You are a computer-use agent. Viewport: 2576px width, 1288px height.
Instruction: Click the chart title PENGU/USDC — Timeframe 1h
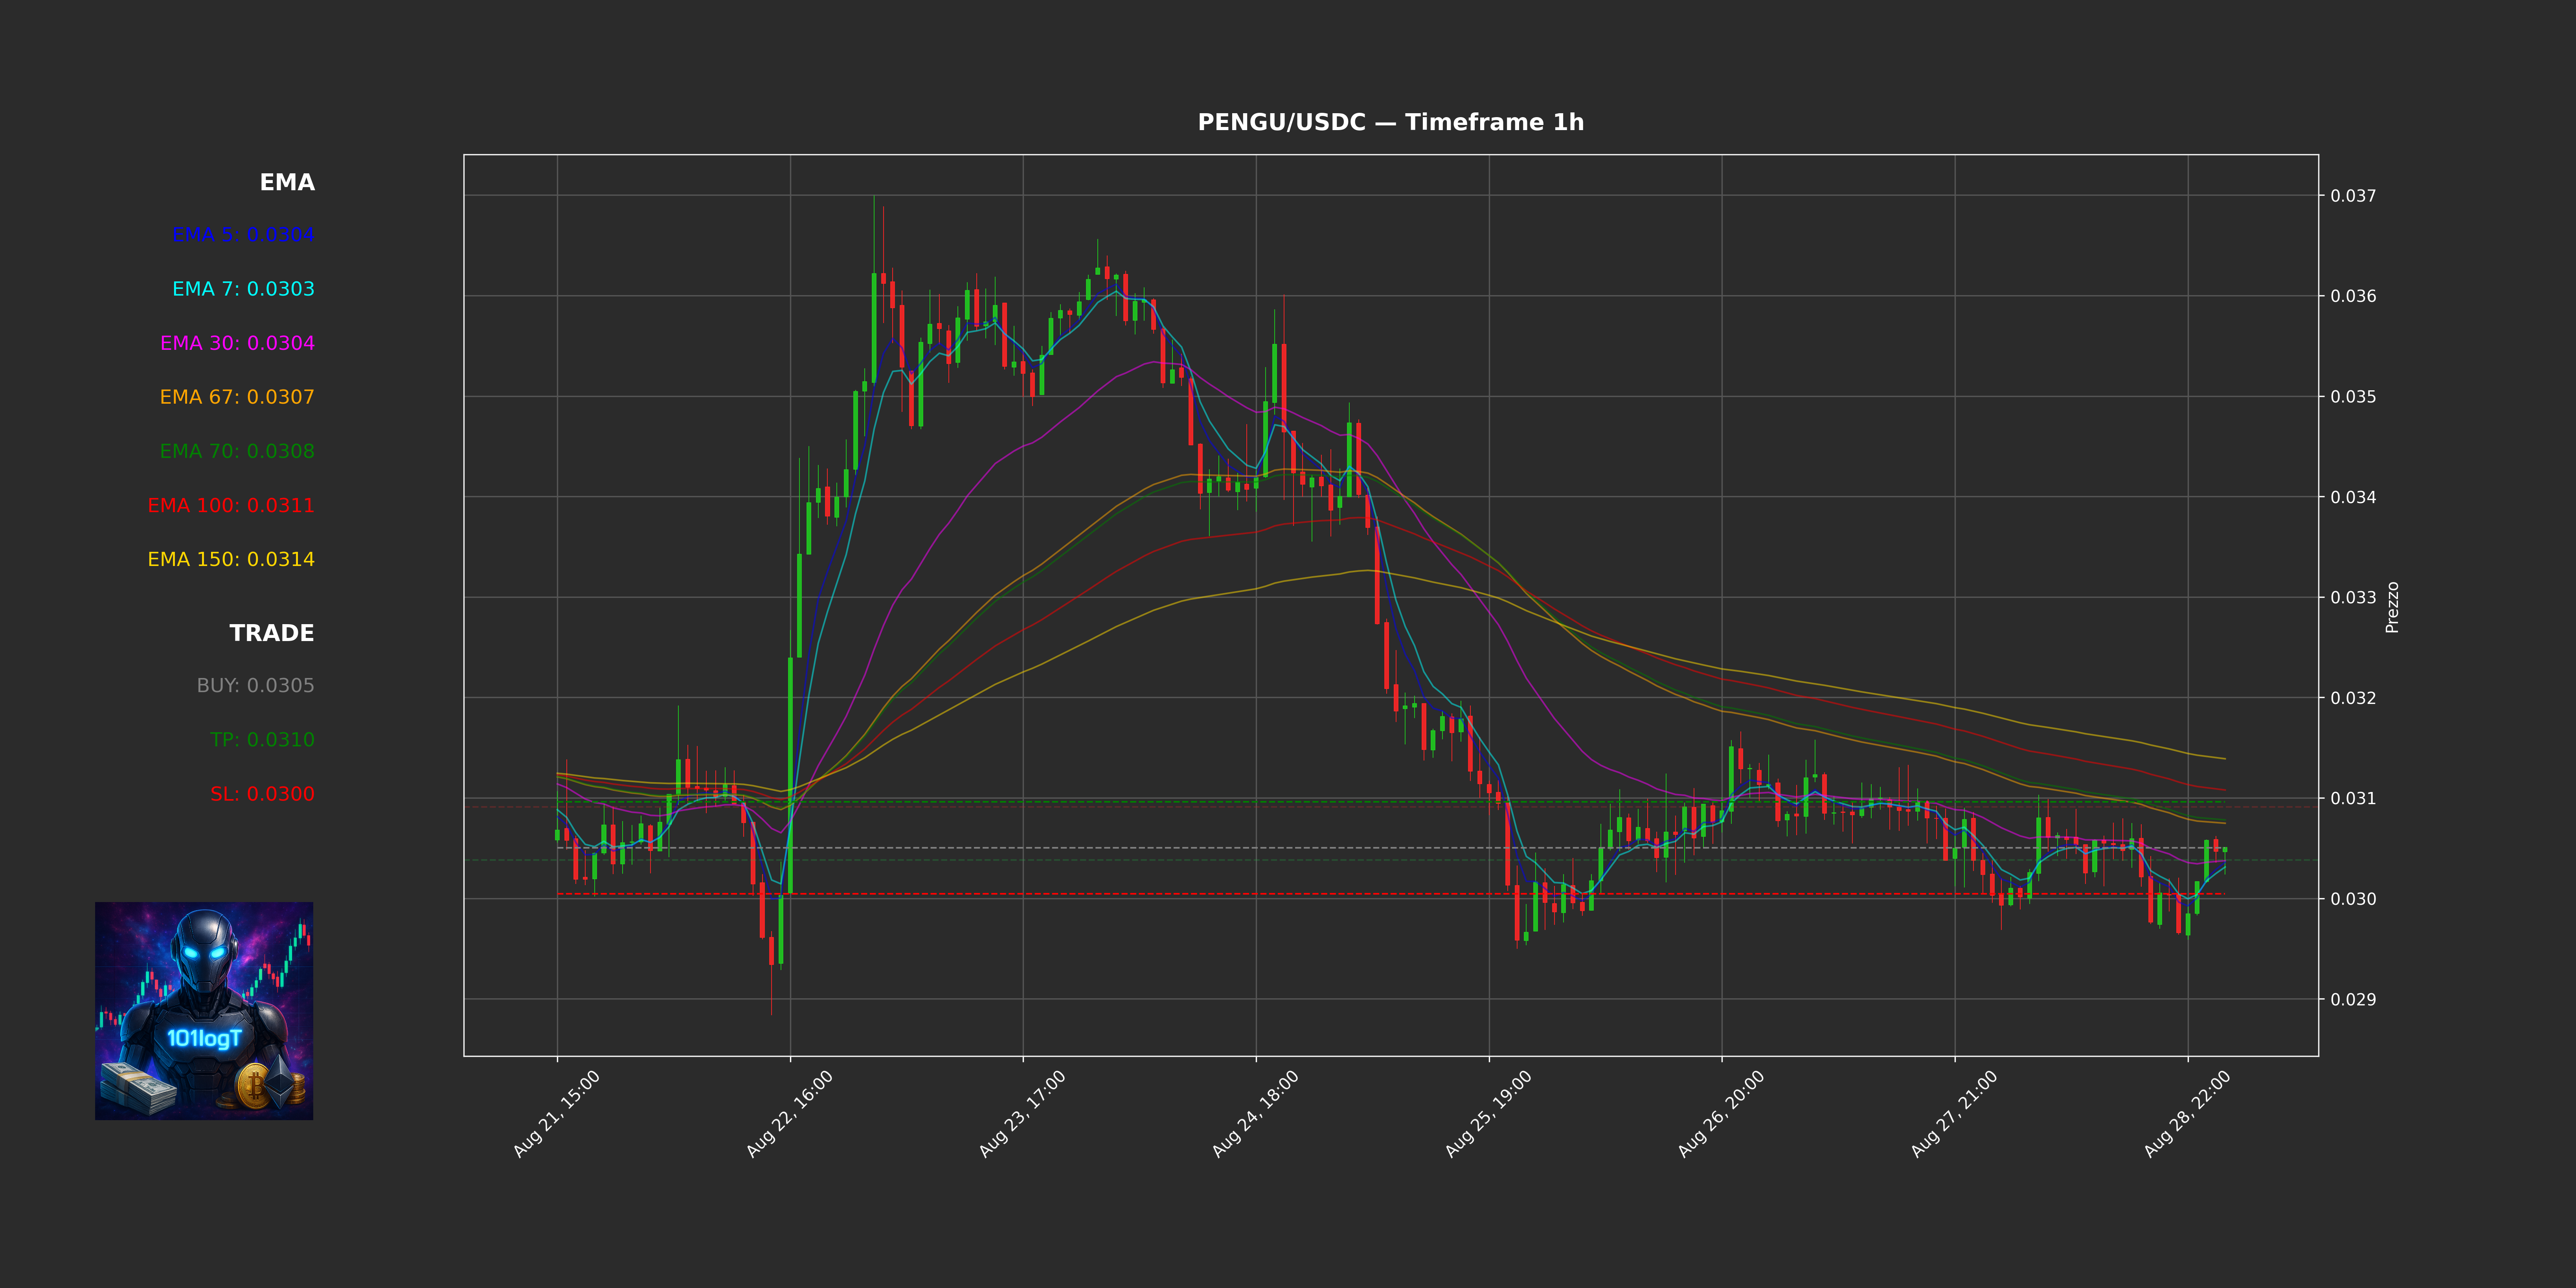(1390, 122)
